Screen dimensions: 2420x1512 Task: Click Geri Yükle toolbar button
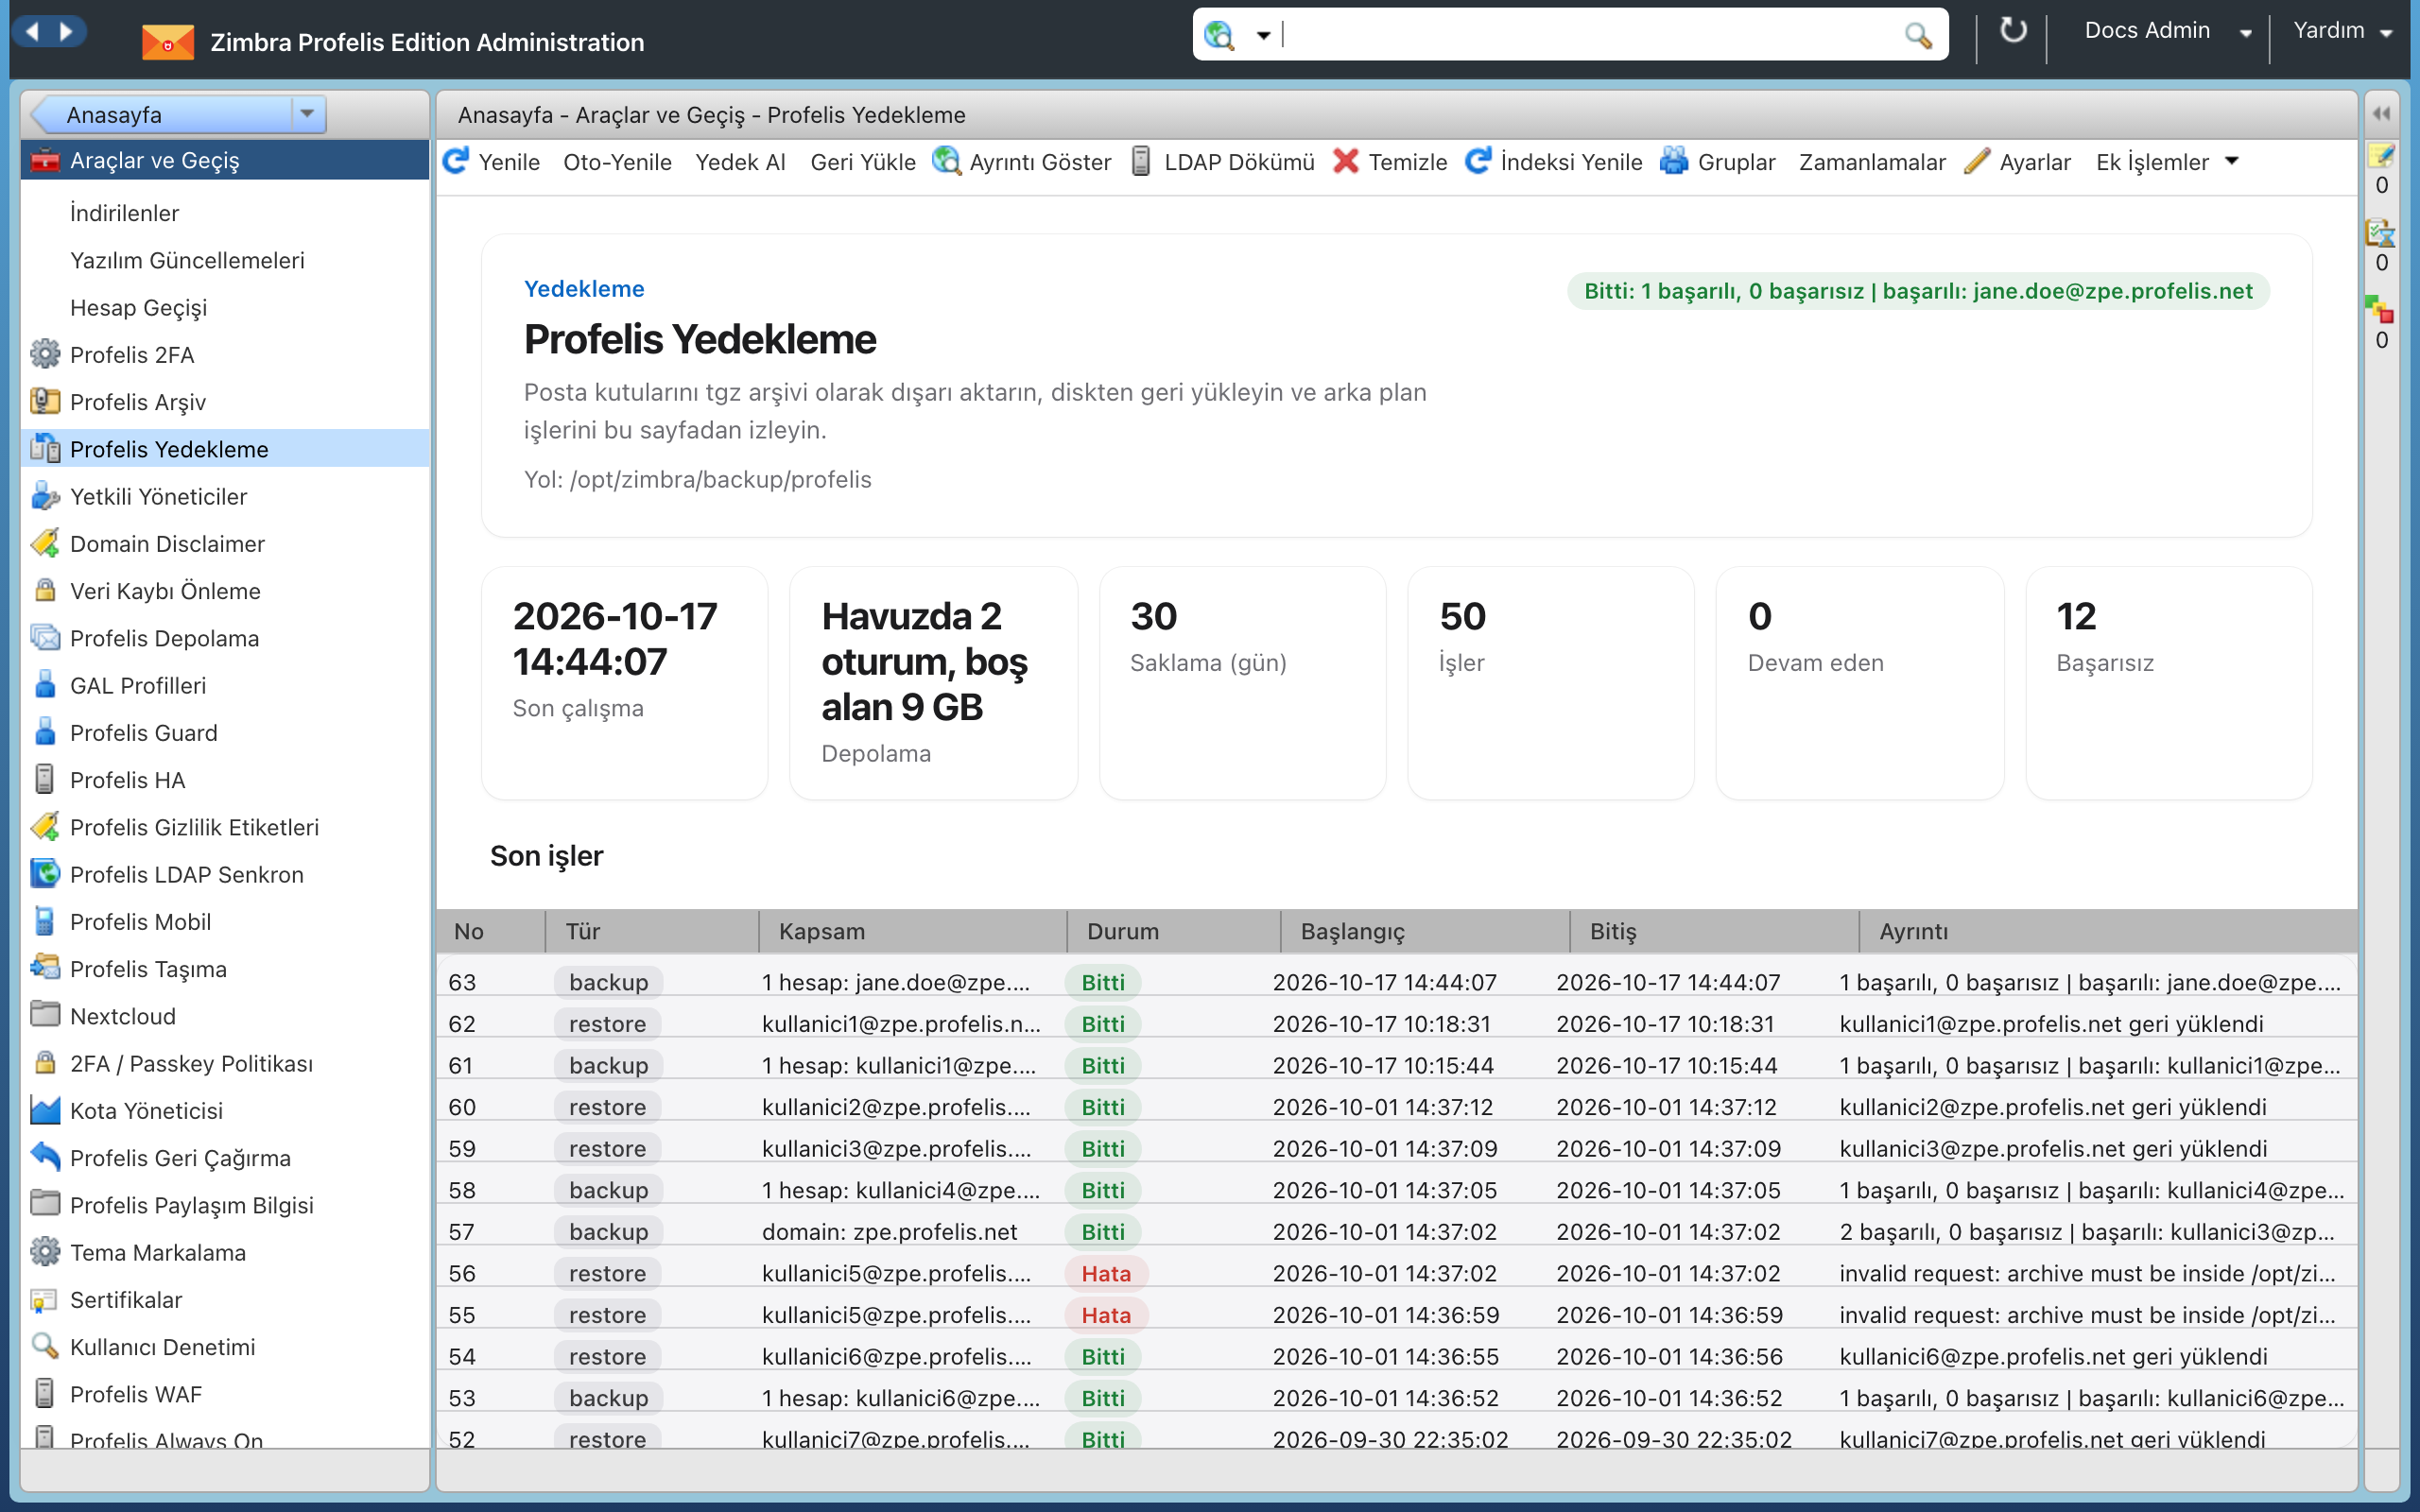click(x=862, y=162)
